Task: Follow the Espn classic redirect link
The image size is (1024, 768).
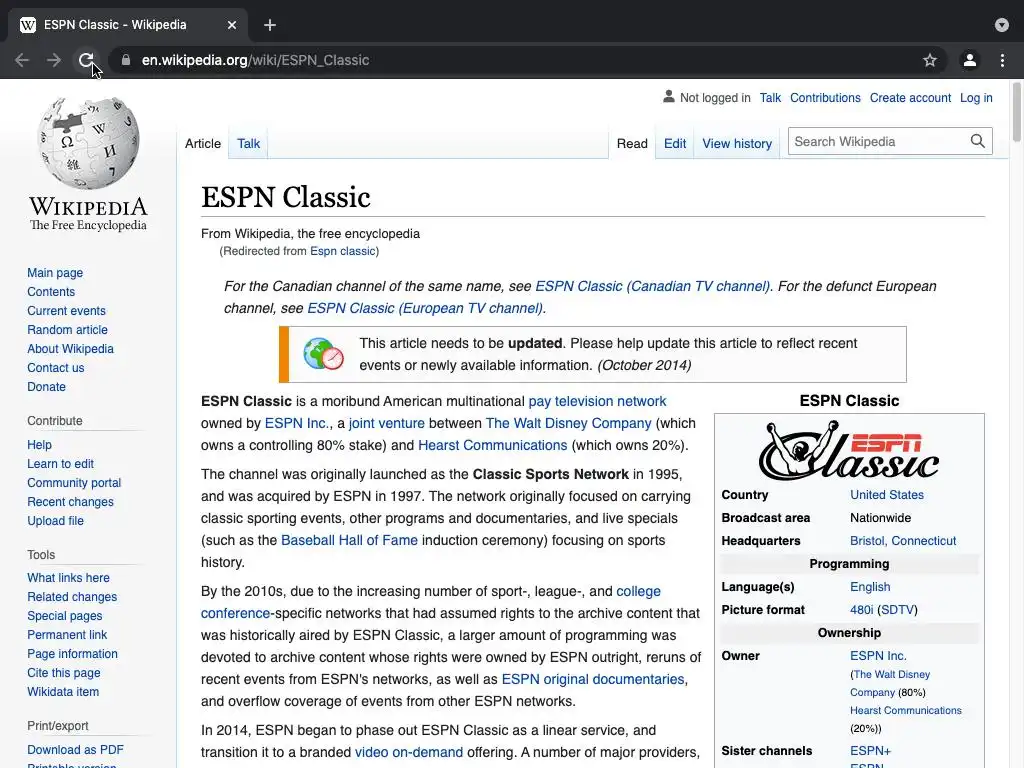Action: [x=343, y=251]
